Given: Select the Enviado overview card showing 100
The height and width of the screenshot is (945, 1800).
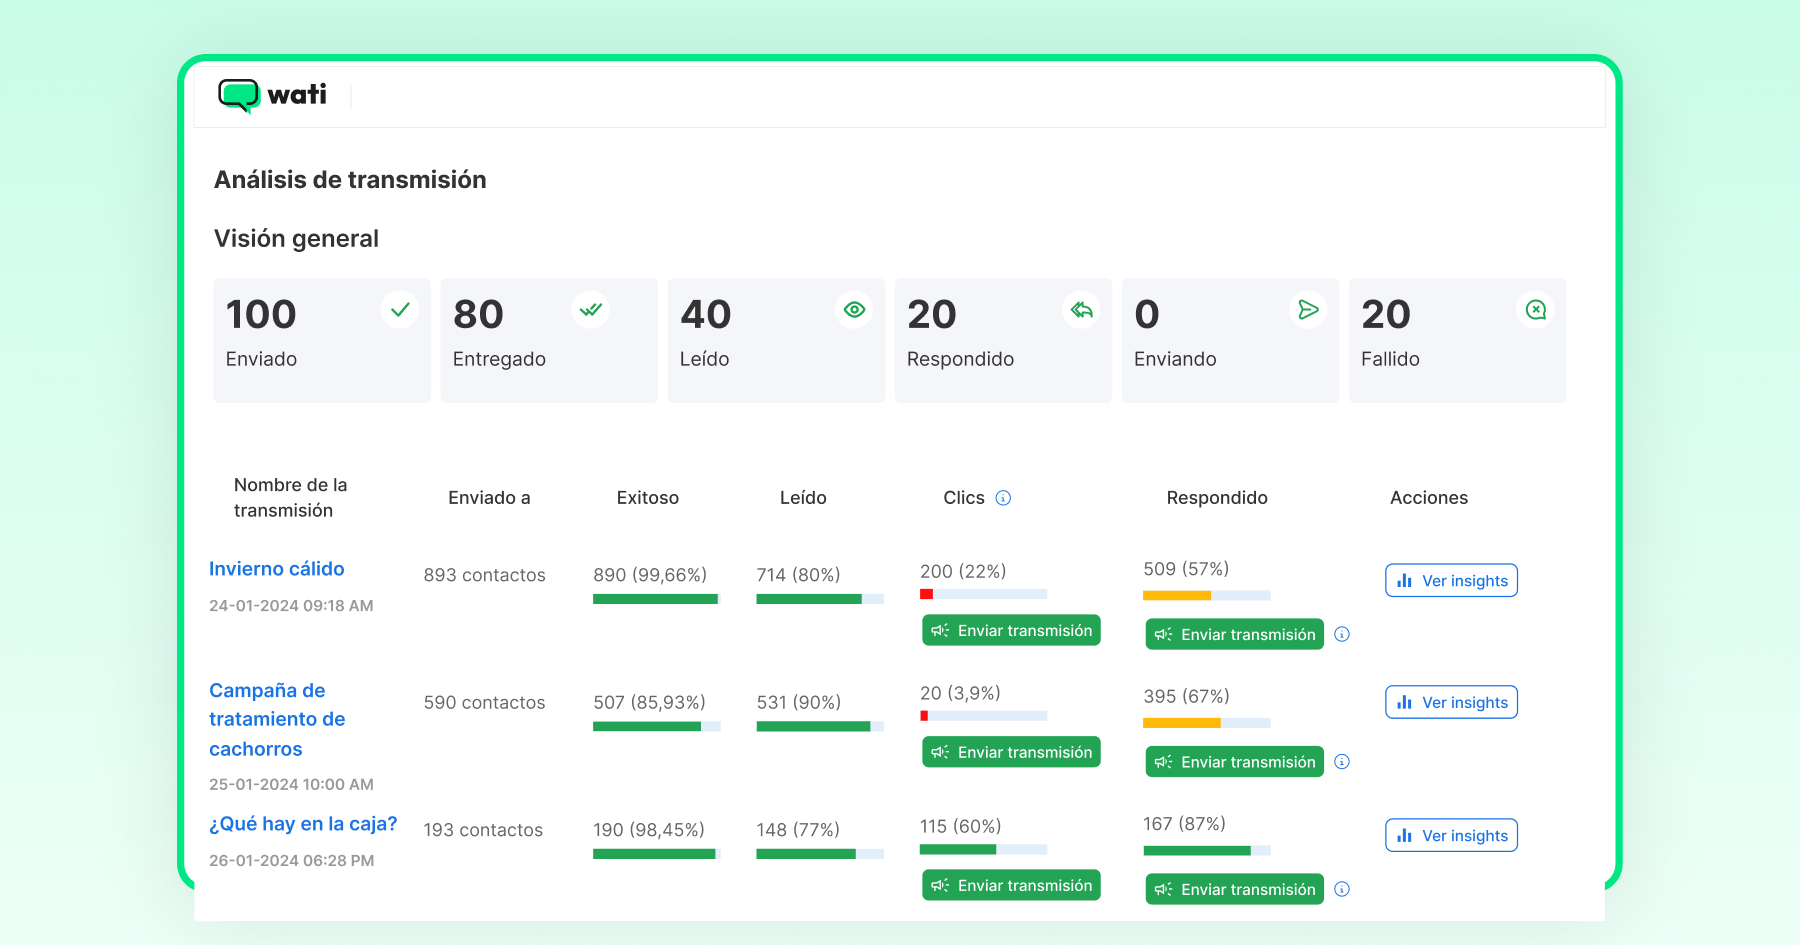Looking at the screenshot, I should 322,341.
